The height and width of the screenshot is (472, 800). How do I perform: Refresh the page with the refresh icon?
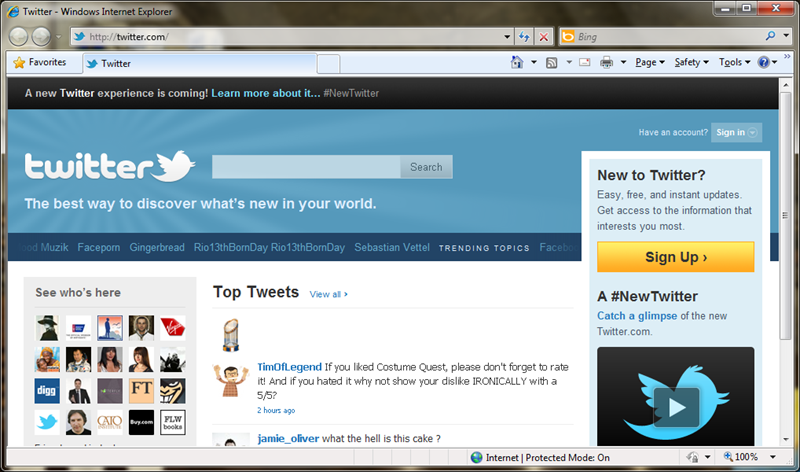[x=524, y=37]
